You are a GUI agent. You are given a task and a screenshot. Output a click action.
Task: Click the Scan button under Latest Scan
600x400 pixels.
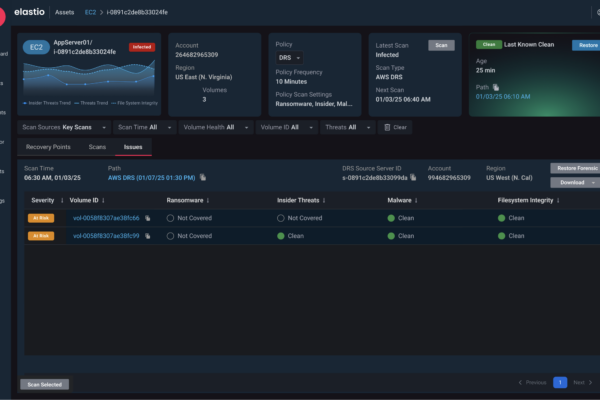pyautogui.click(x=441, y=45)
